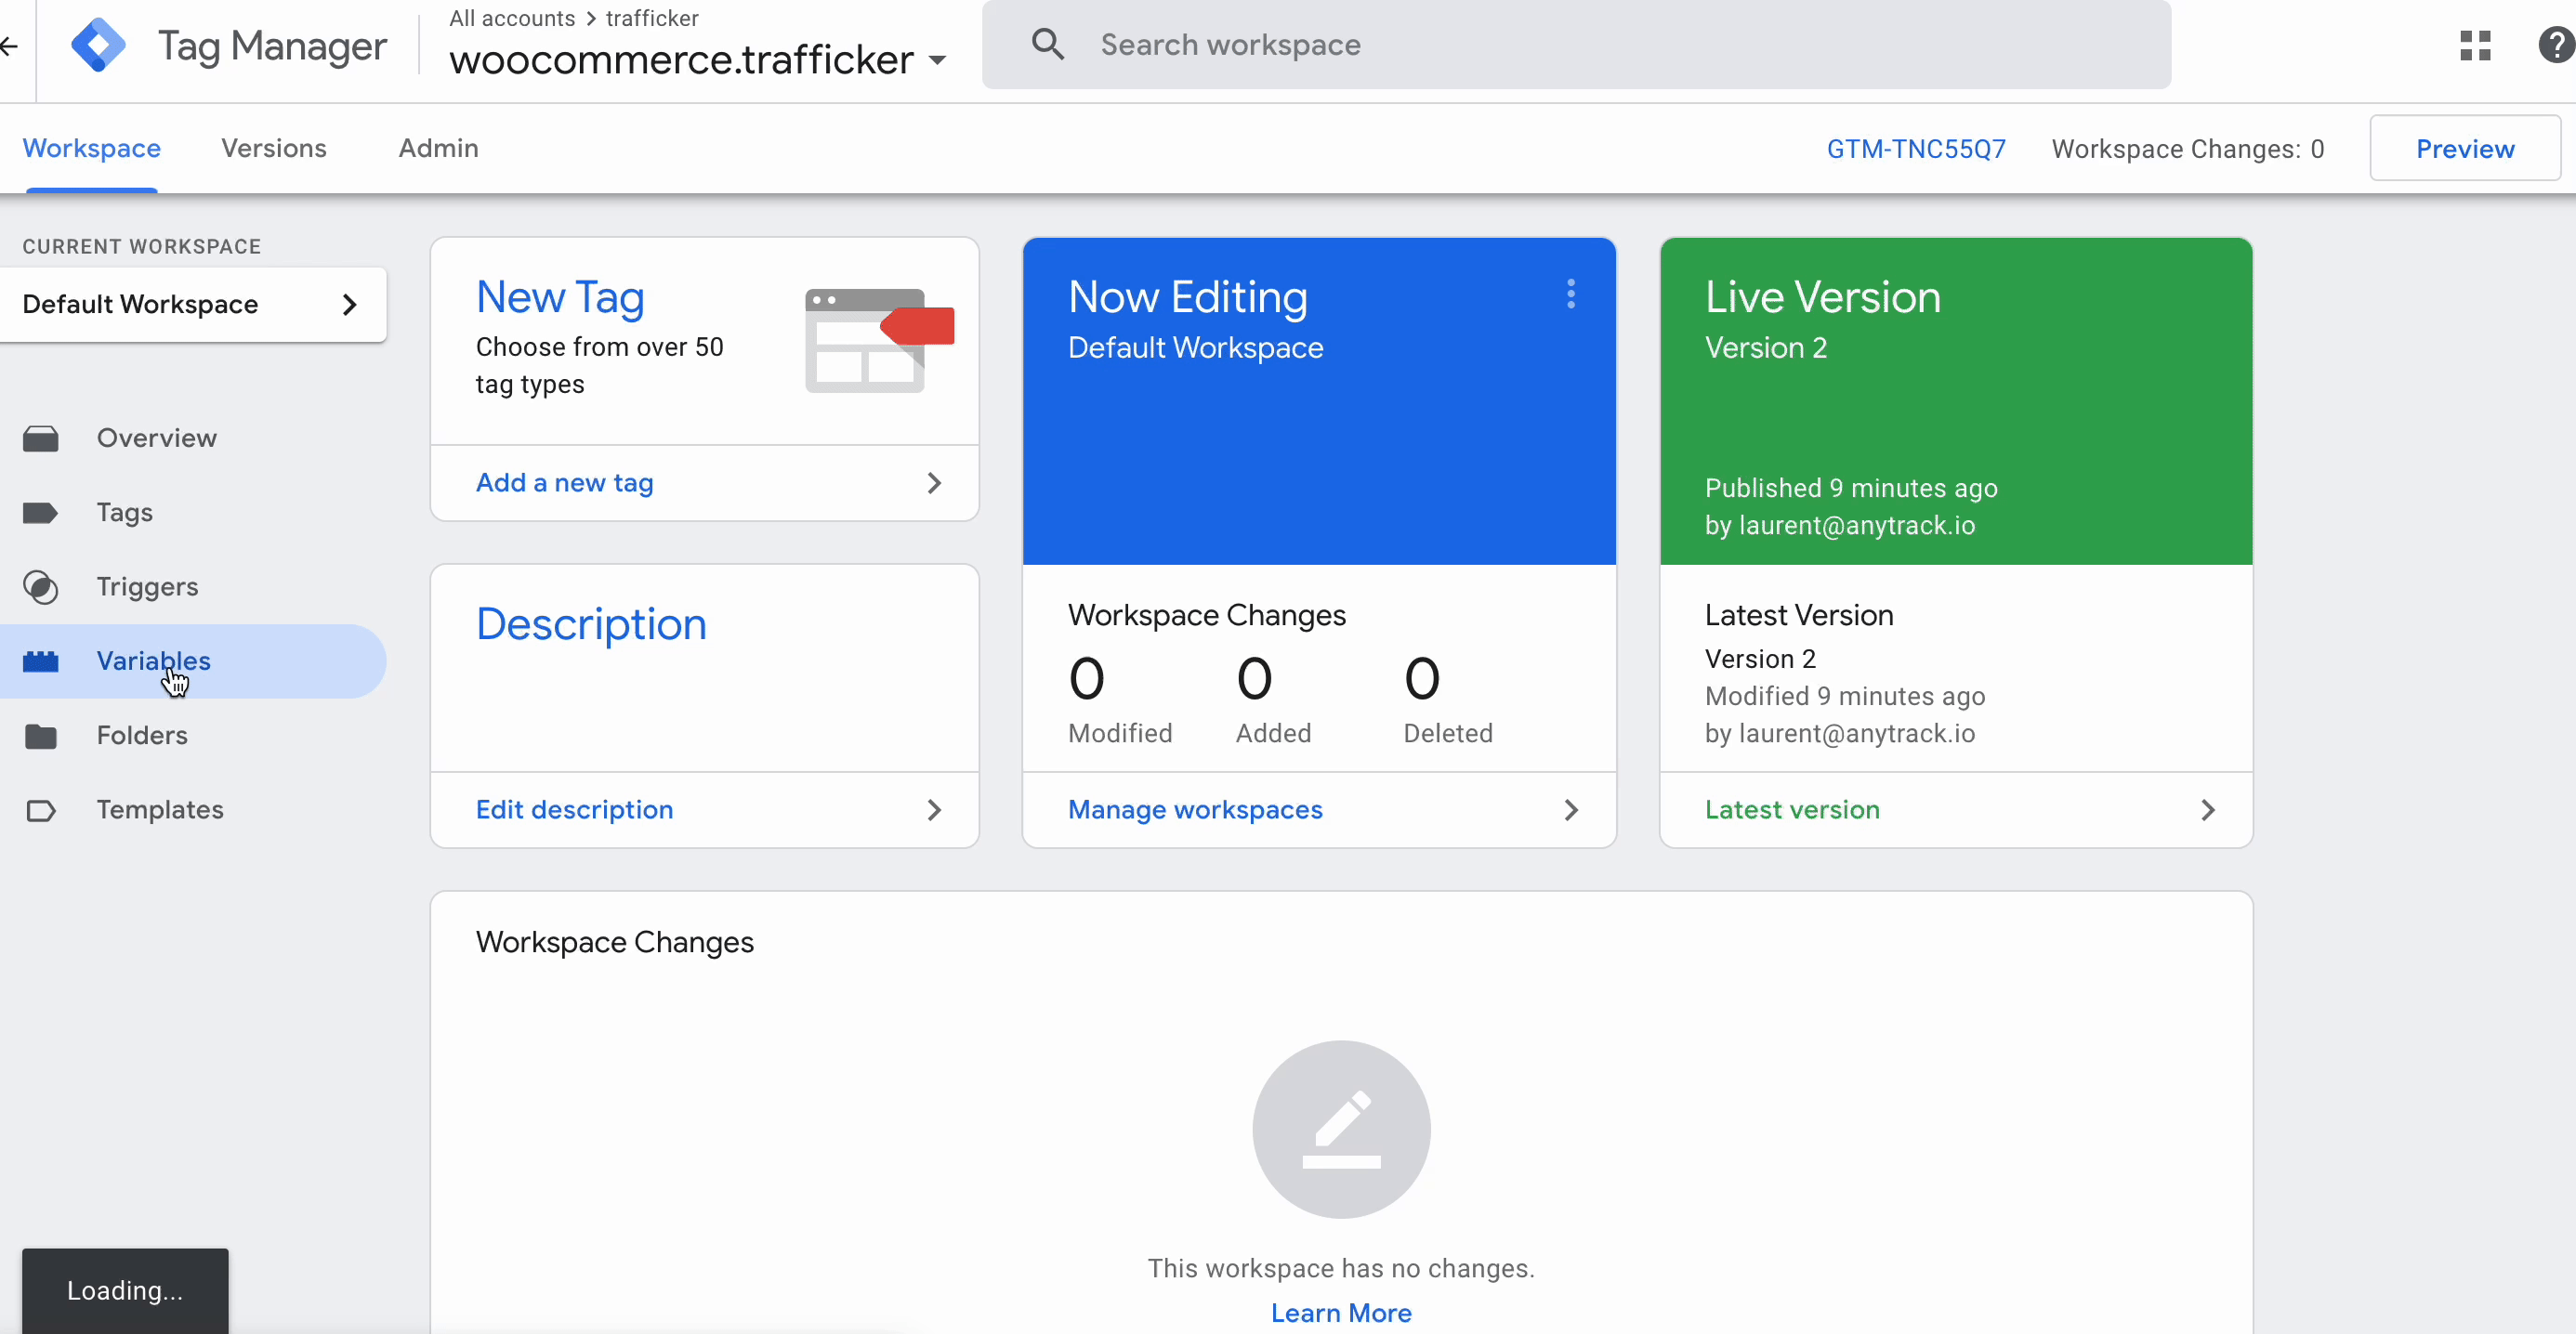
Task: Switch to the Admin tab
Action: click(438, 148)
